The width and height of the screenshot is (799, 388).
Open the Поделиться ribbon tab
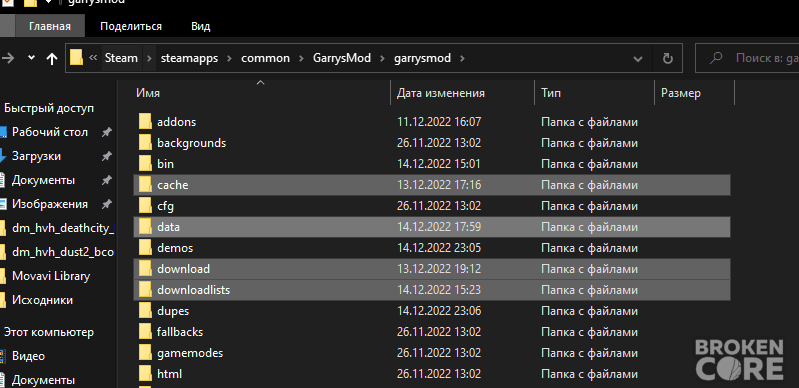coord(131,27)
